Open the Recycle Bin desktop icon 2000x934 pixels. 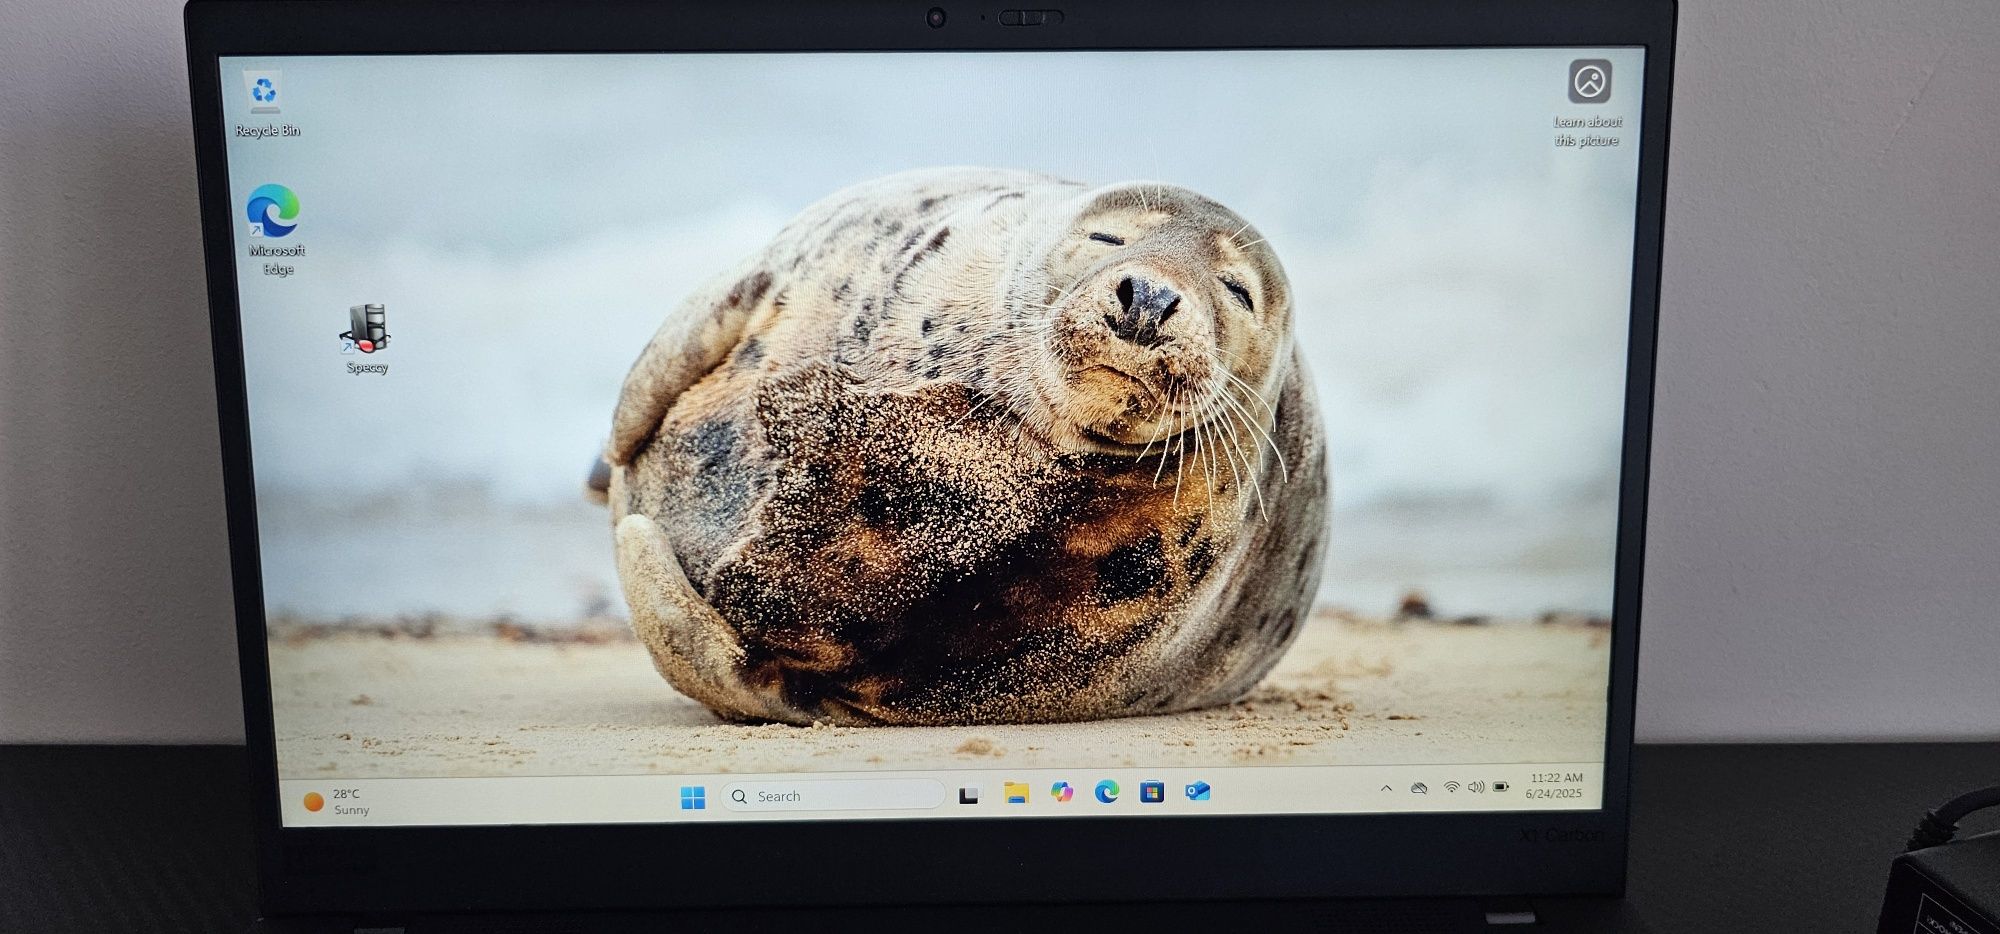point(266,105)
